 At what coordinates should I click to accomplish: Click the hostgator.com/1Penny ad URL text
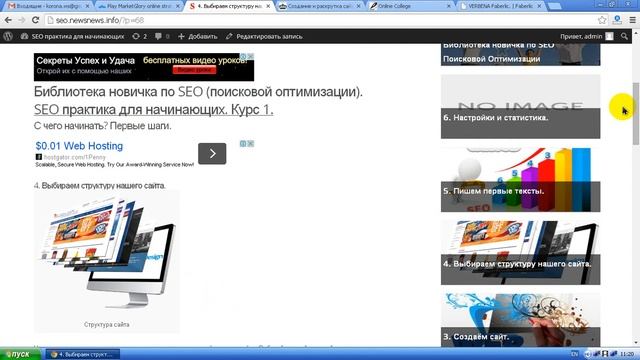[x=74, y=157]
